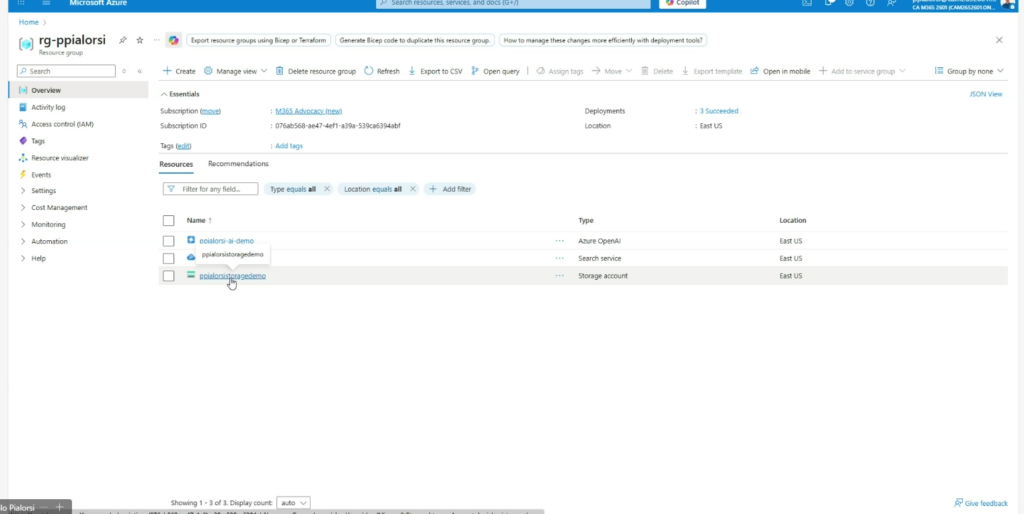Image resolution: width=1024 pixels, height=514 pixels.
Task: Pin the rg-ppialorsi resource group
Action: [x=123, y=40]
